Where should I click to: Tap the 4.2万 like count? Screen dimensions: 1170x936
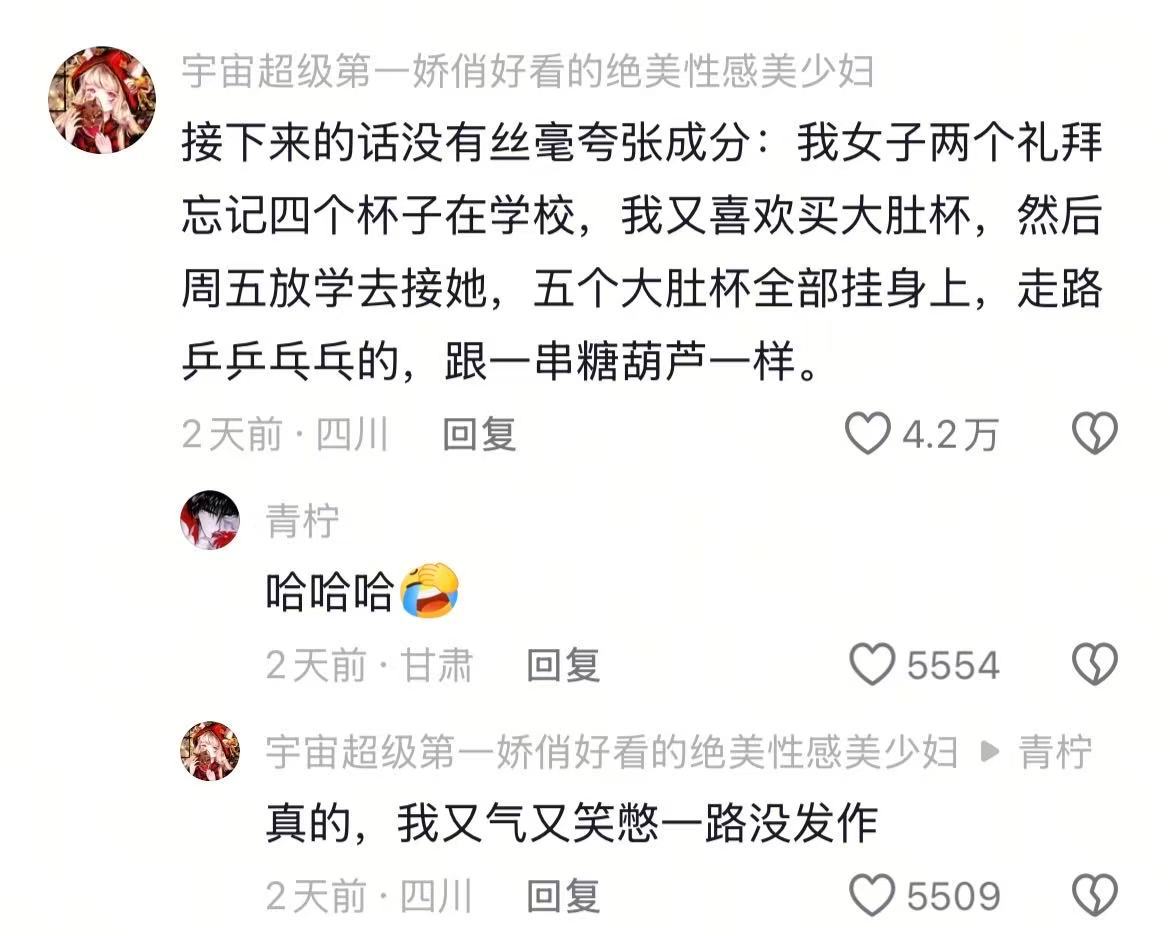pos(950,434)
